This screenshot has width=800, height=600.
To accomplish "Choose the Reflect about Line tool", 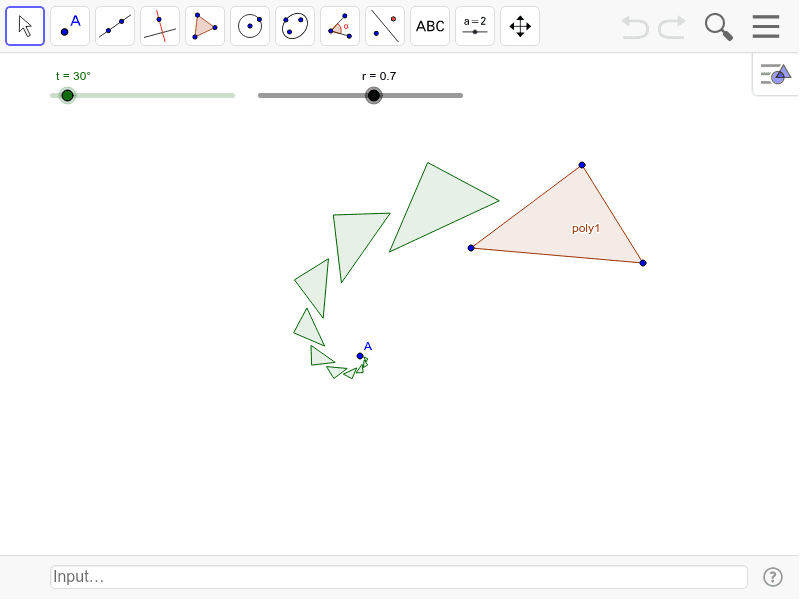I will point(384,26).
